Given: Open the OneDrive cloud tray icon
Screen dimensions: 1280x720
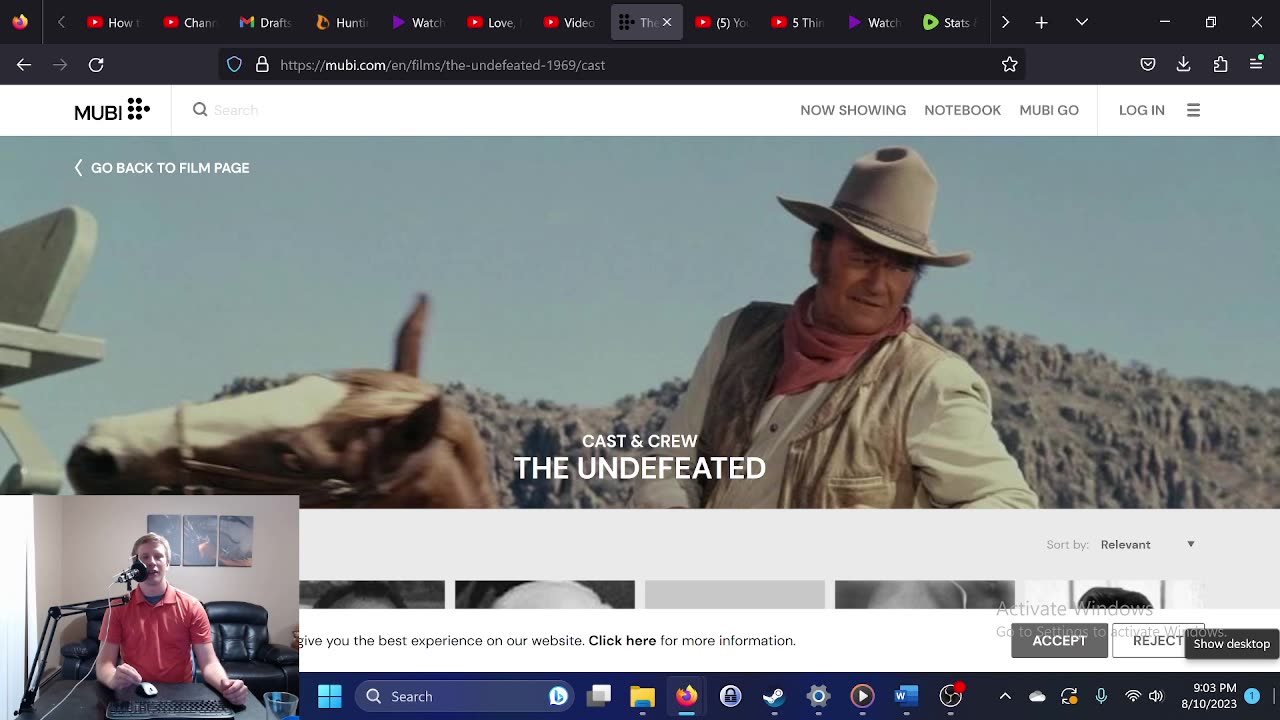Looking at the screenshot, I should point(1037,696).
